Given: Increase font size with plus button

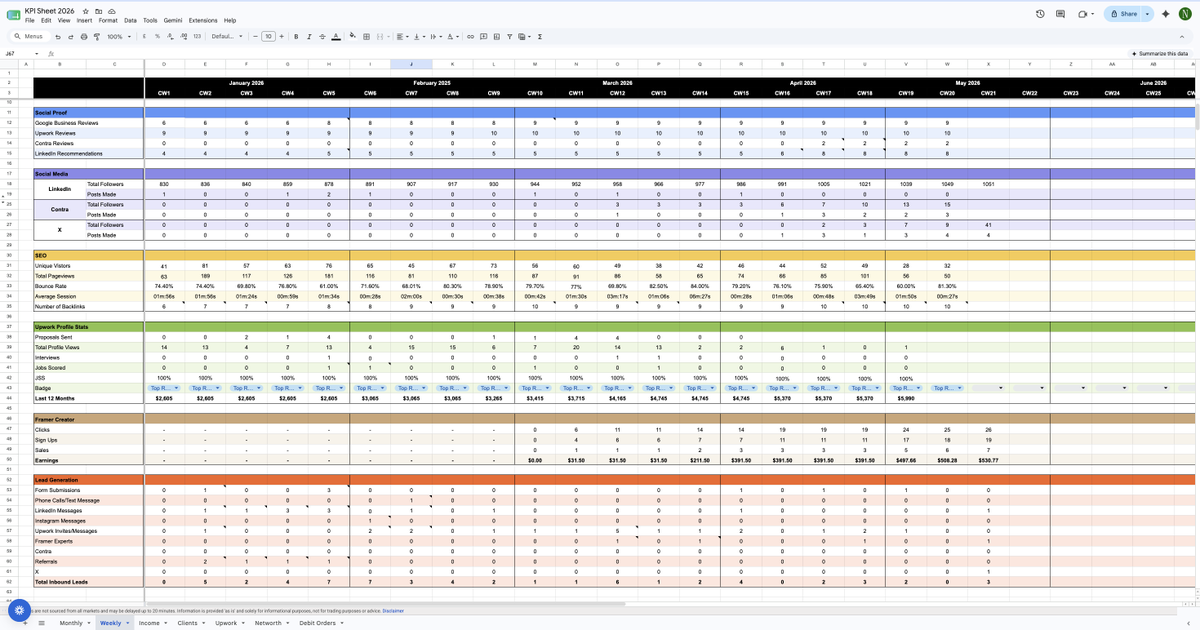Looking at the screenshot, I should coord(282,36).
